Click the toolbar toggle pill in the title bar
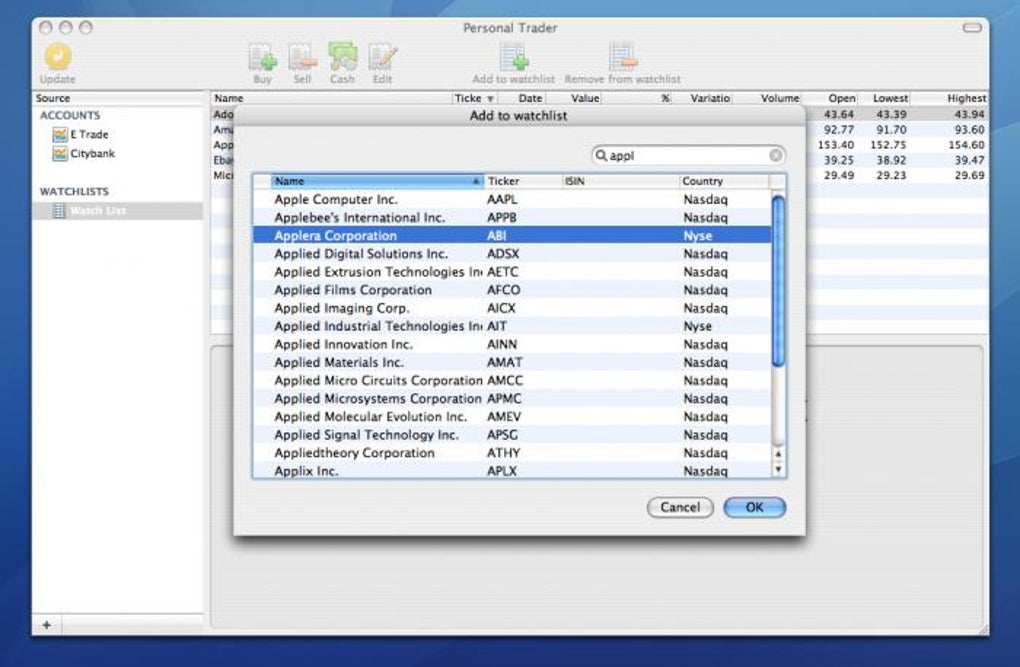 (x=972, y=28)
